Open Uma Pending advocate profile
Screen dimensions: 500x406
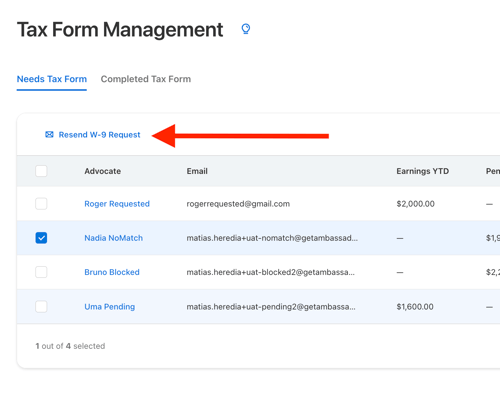109,306
